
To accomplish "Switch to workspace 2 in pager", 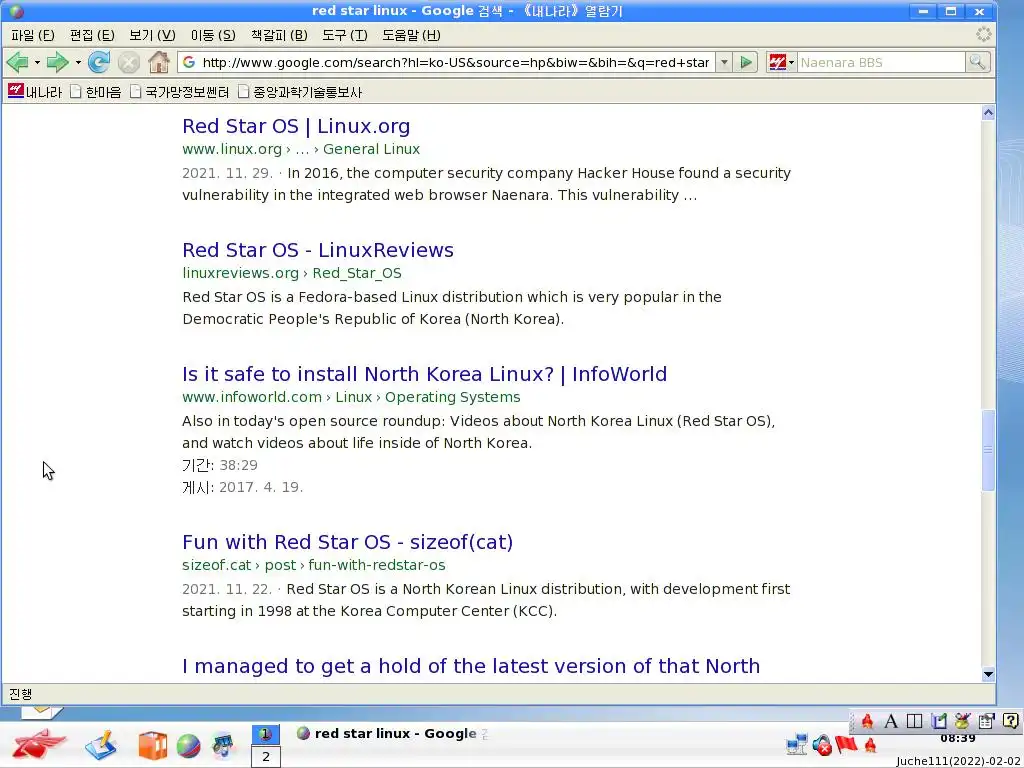I will tap(266, 757).
